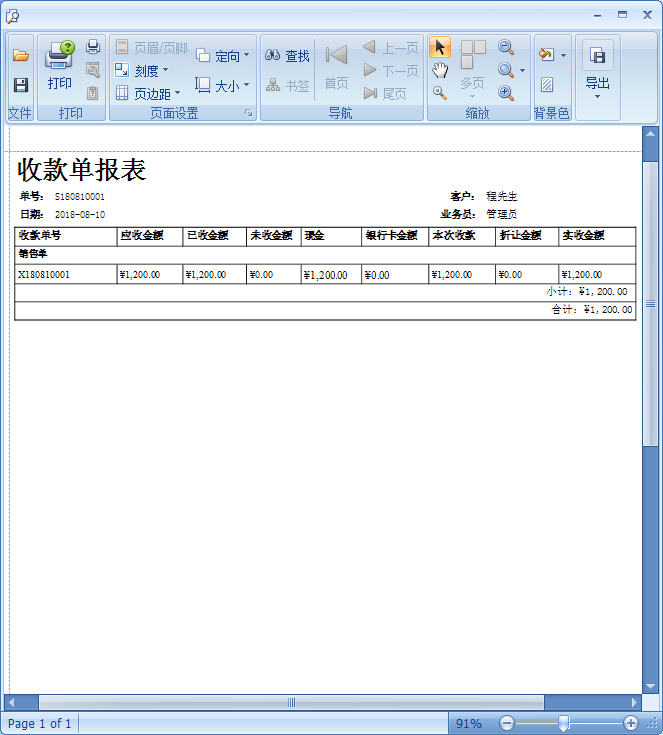Open the Export (导出) menu
Viewport: 663px width, 735px height.
tap(598, 68)
